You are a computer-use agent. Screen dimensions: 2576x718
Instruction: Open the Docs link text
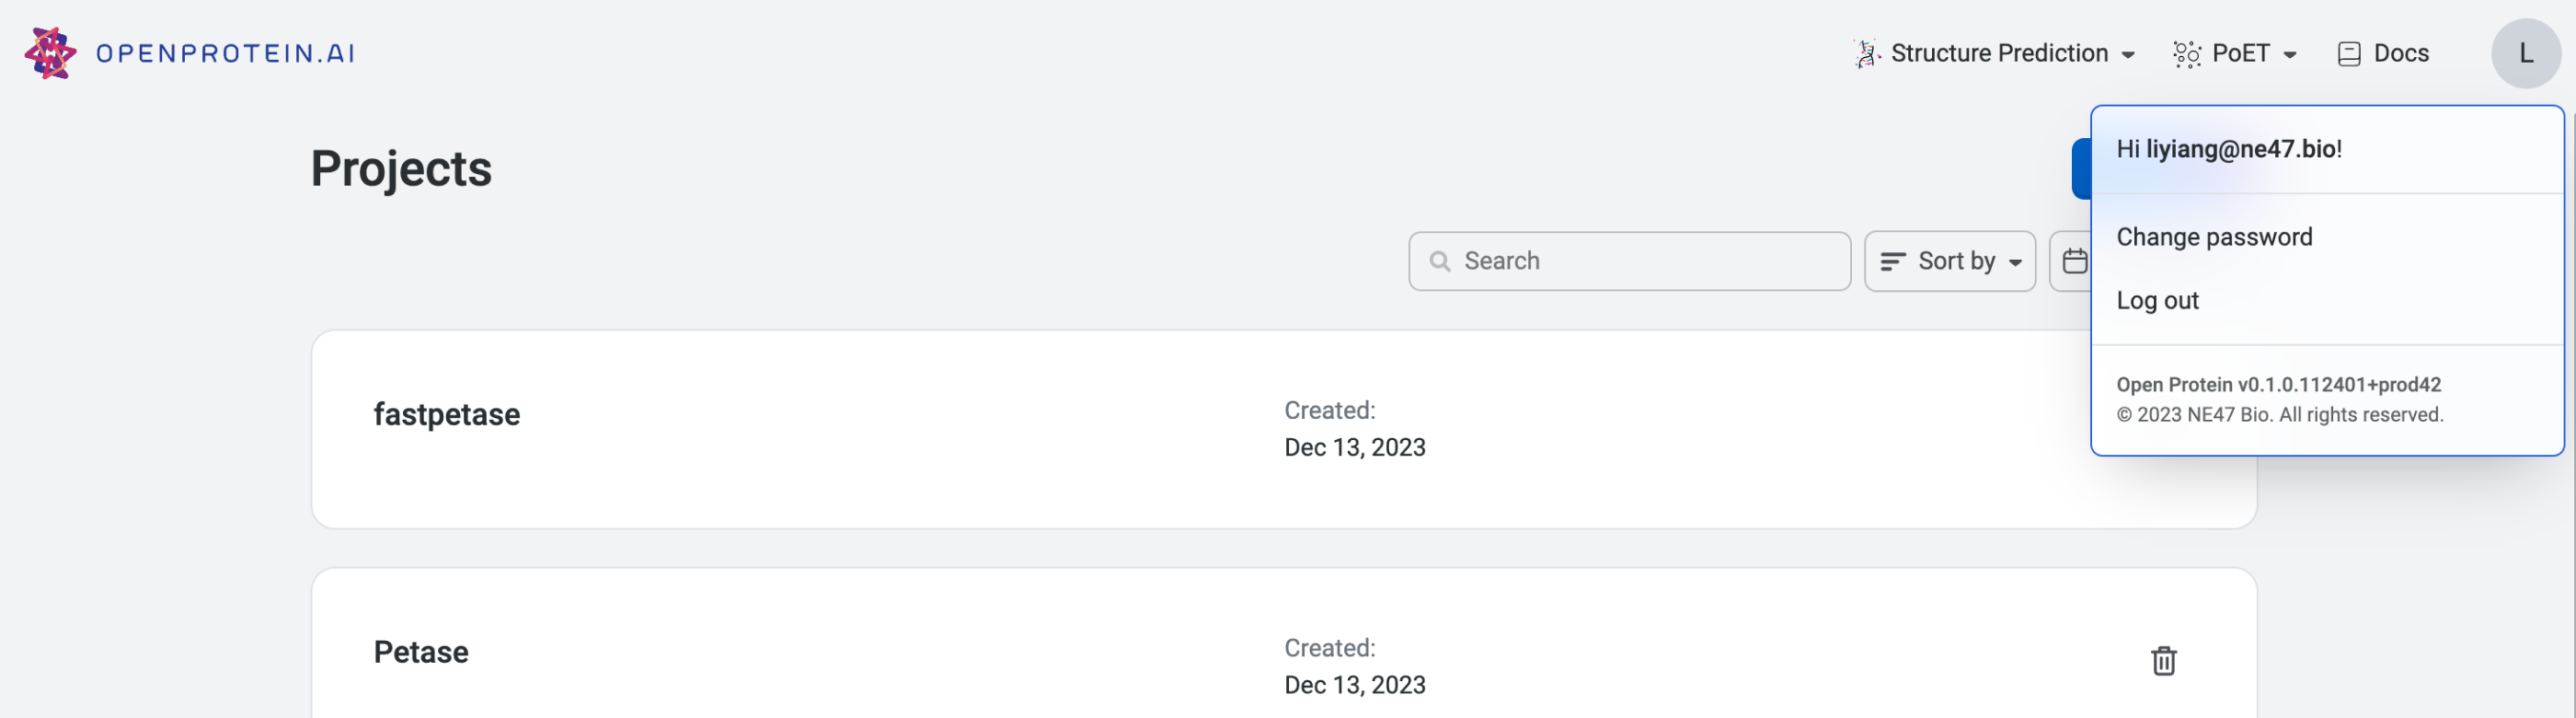2401,54
